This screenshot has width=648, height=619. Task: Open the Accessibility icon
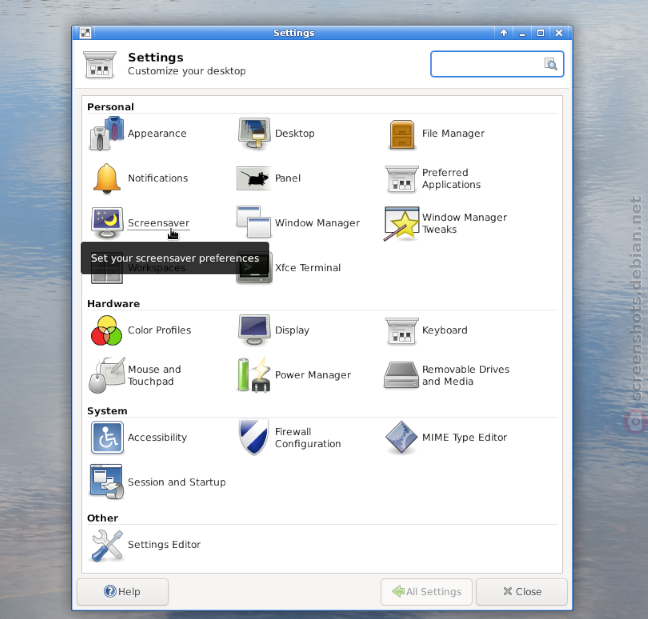click(107, 438)
